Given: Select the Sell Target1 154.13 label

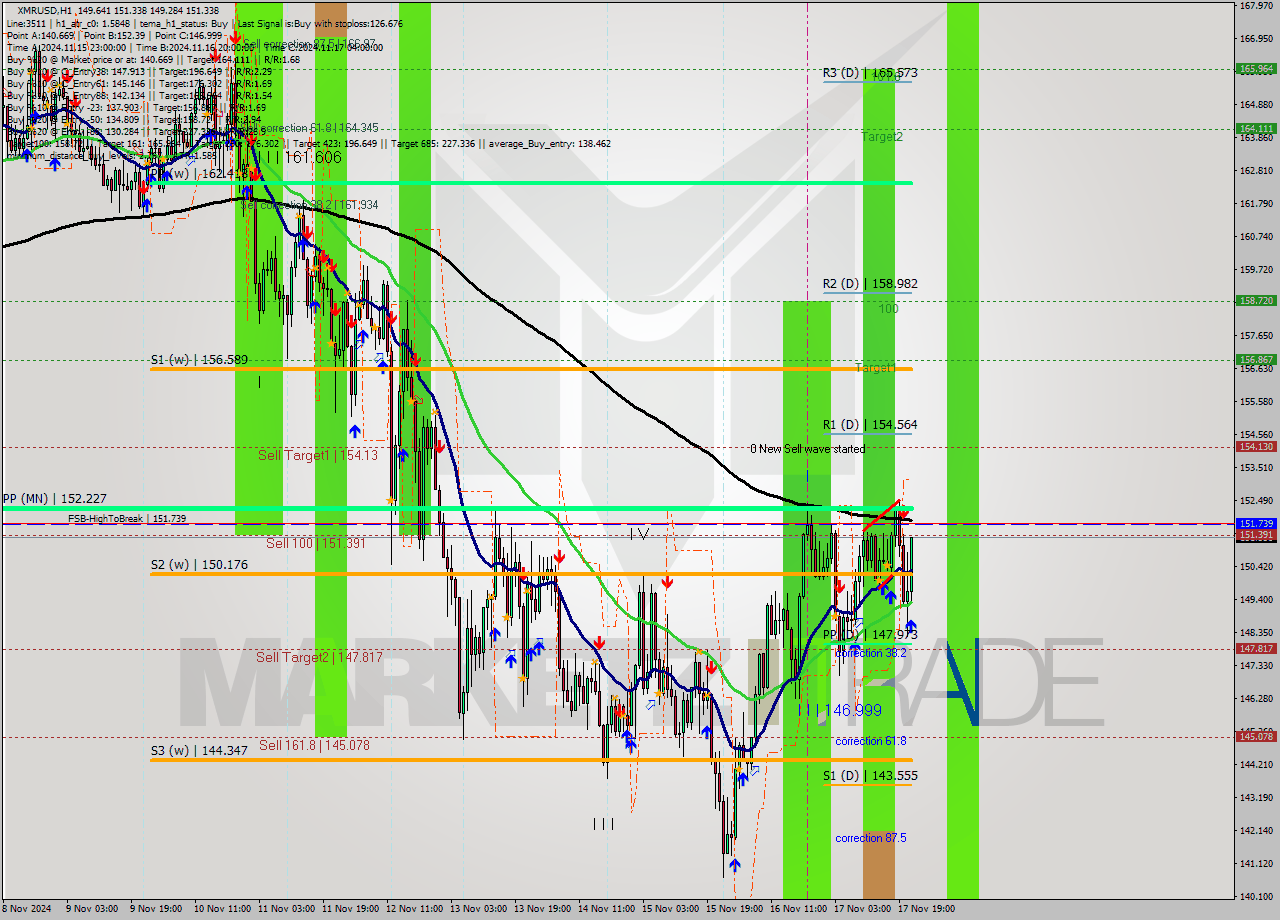Looking at the screenshot, I should coord(318,455).
